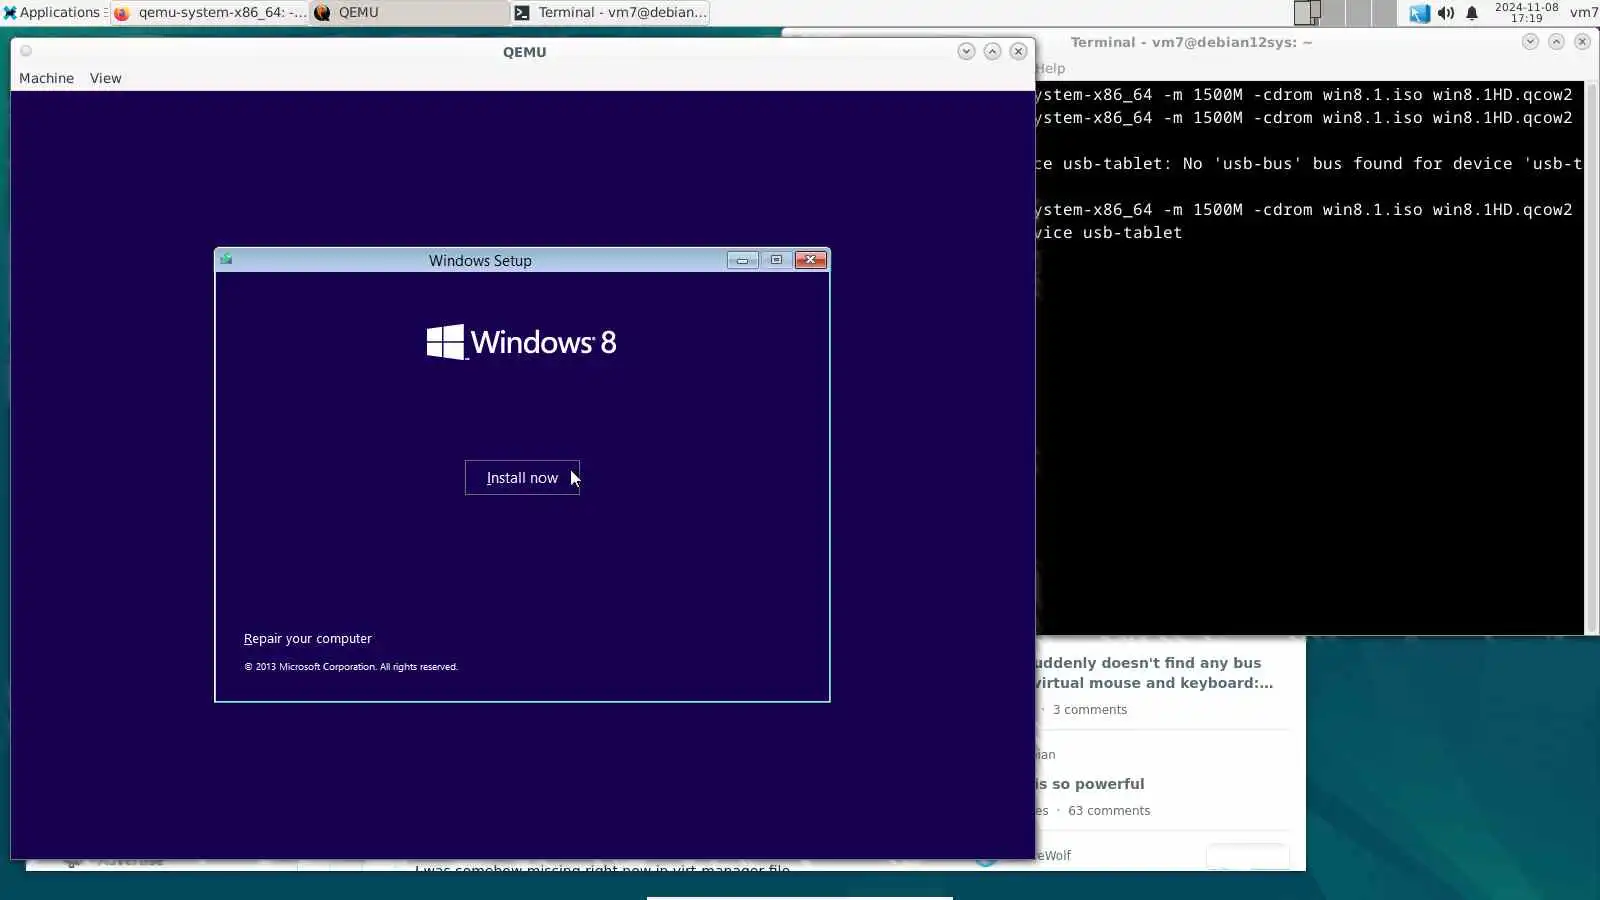Open the Help menu in Terminal
This screenshot has height=900, width=1600.
1050,68
